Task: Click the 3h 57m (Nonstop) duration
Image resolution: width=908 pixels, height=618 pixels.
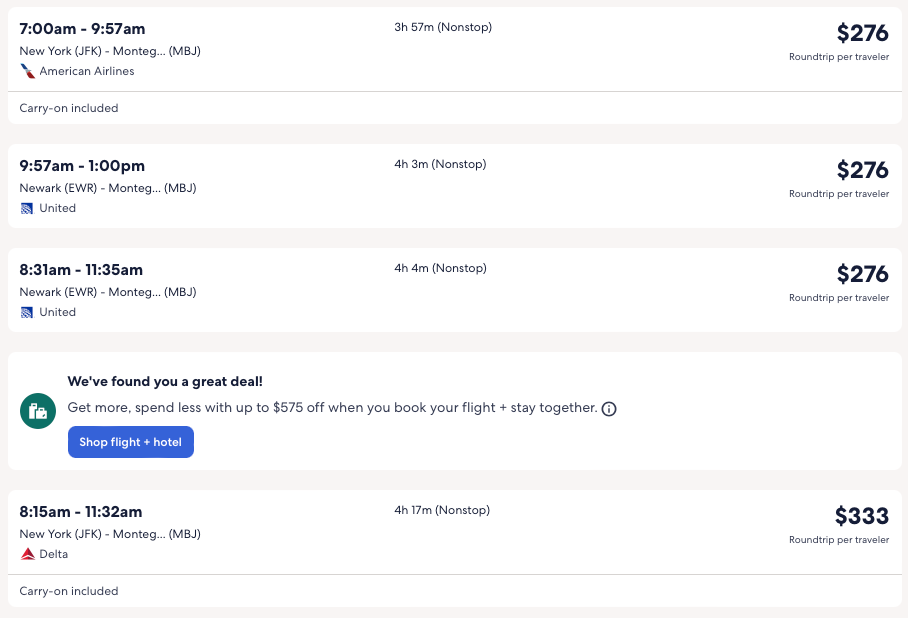Action: 443,27
